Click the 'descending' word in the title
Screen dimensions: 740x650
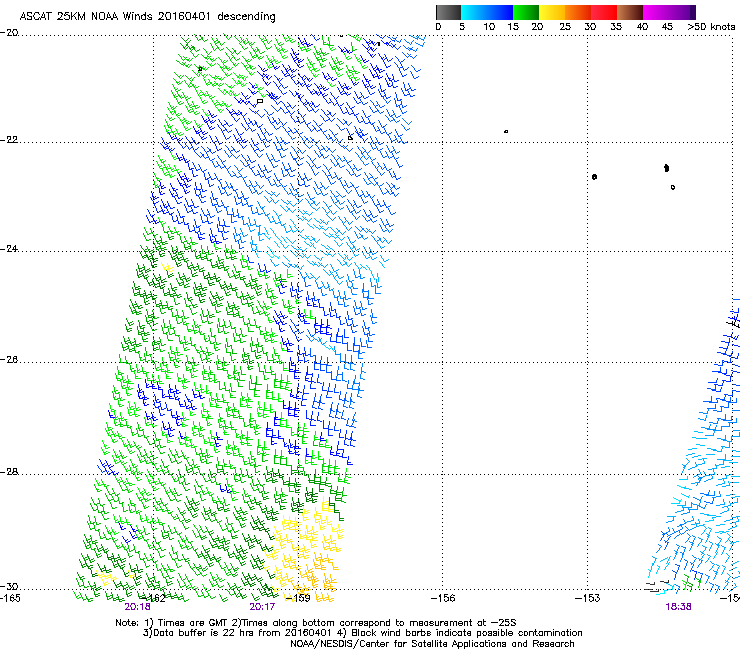point(246,17)
